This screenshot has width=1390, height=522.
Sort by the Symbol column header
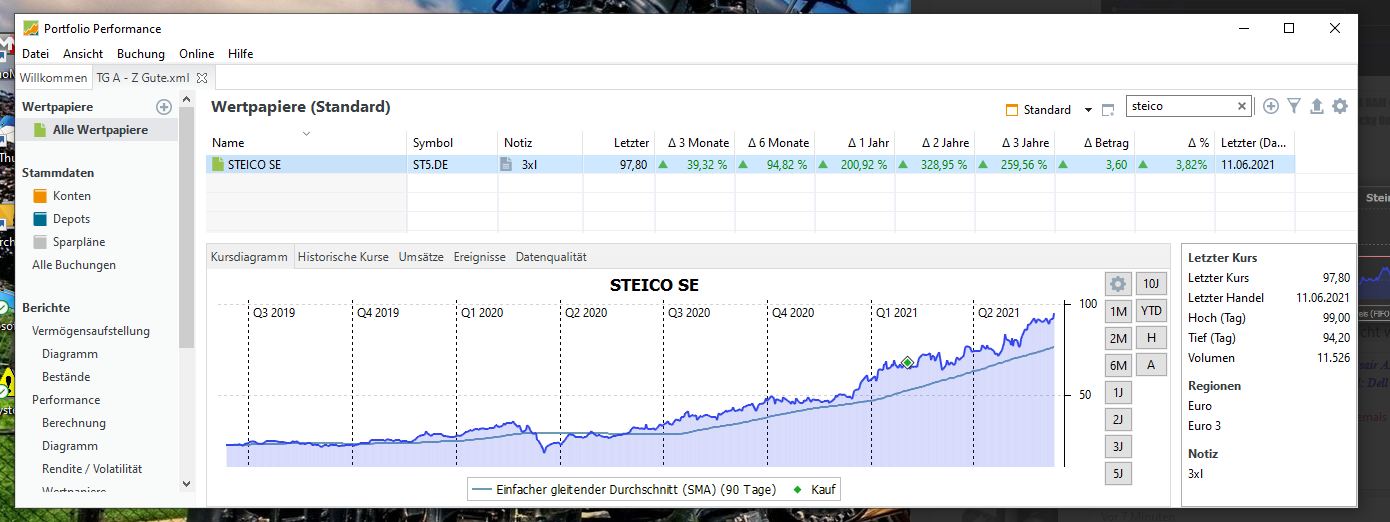tap(452, 143)
